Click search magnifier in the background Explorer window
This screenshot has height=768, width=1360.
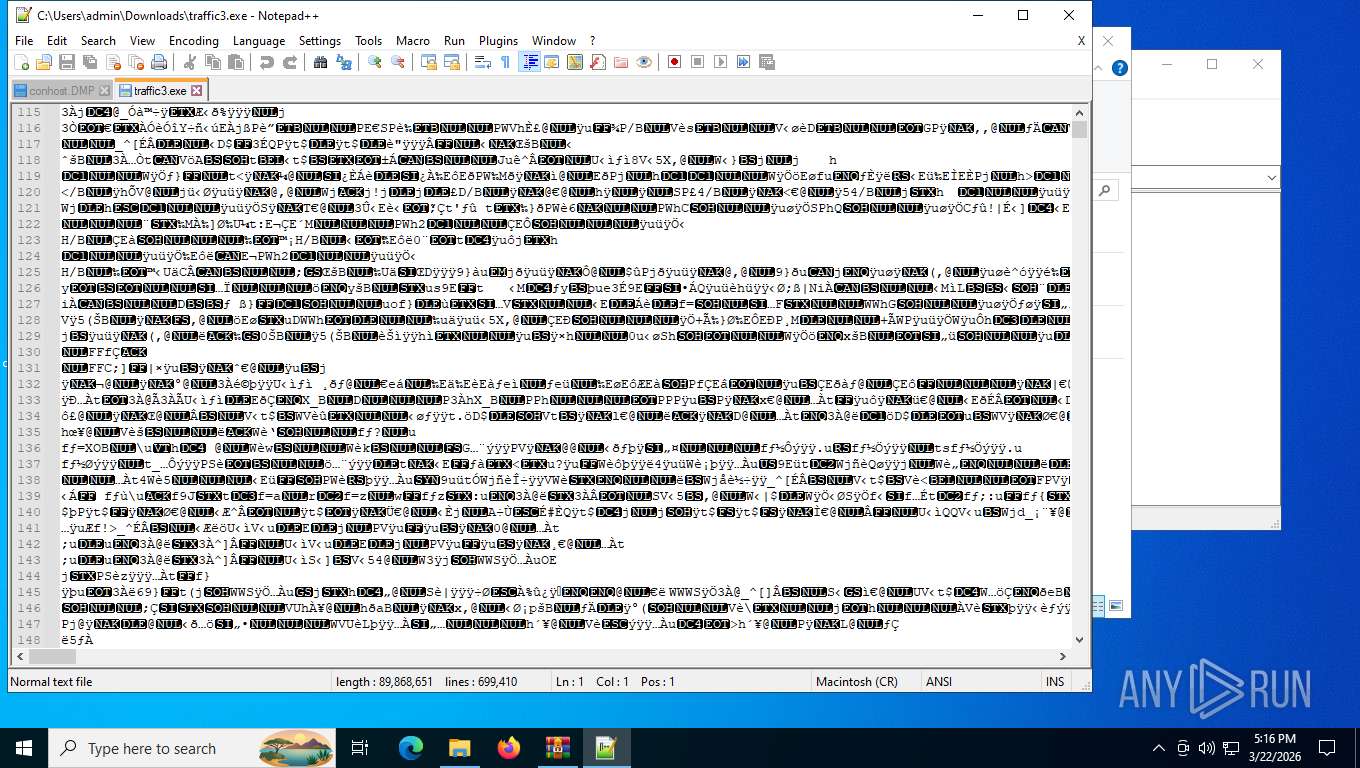pos(1104,190)
